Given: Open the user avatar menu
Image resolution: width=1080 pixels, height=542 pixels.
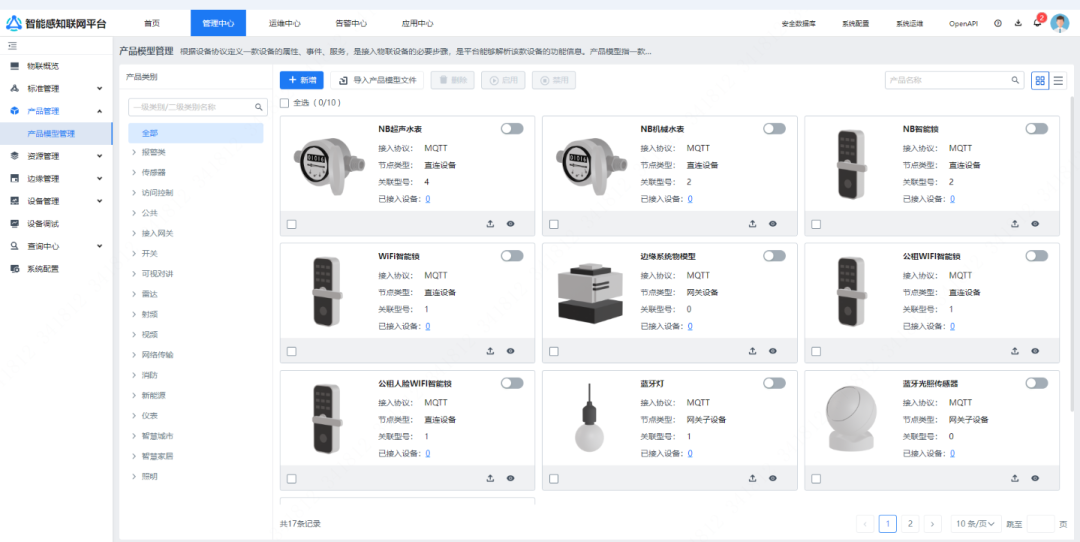Looking at the screenshot, I should (x=1060, y=23).
